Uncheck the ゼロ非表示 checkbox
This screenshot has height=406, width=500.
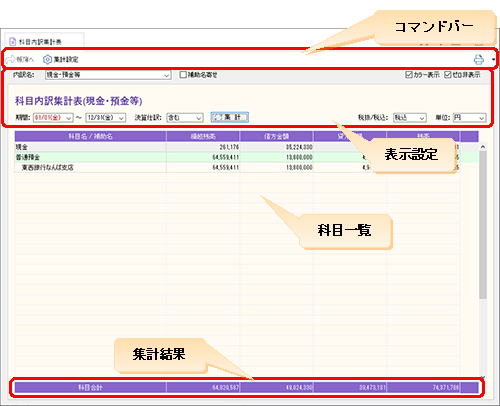click(448, 75)
